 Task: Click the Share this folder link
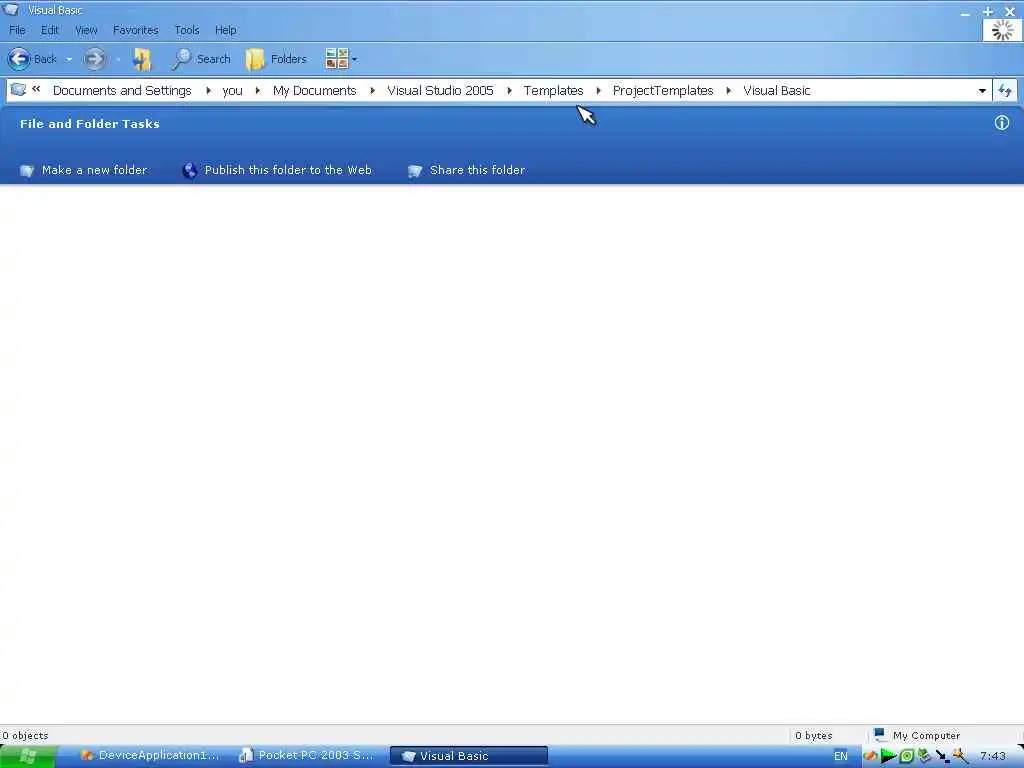point(477,170)
